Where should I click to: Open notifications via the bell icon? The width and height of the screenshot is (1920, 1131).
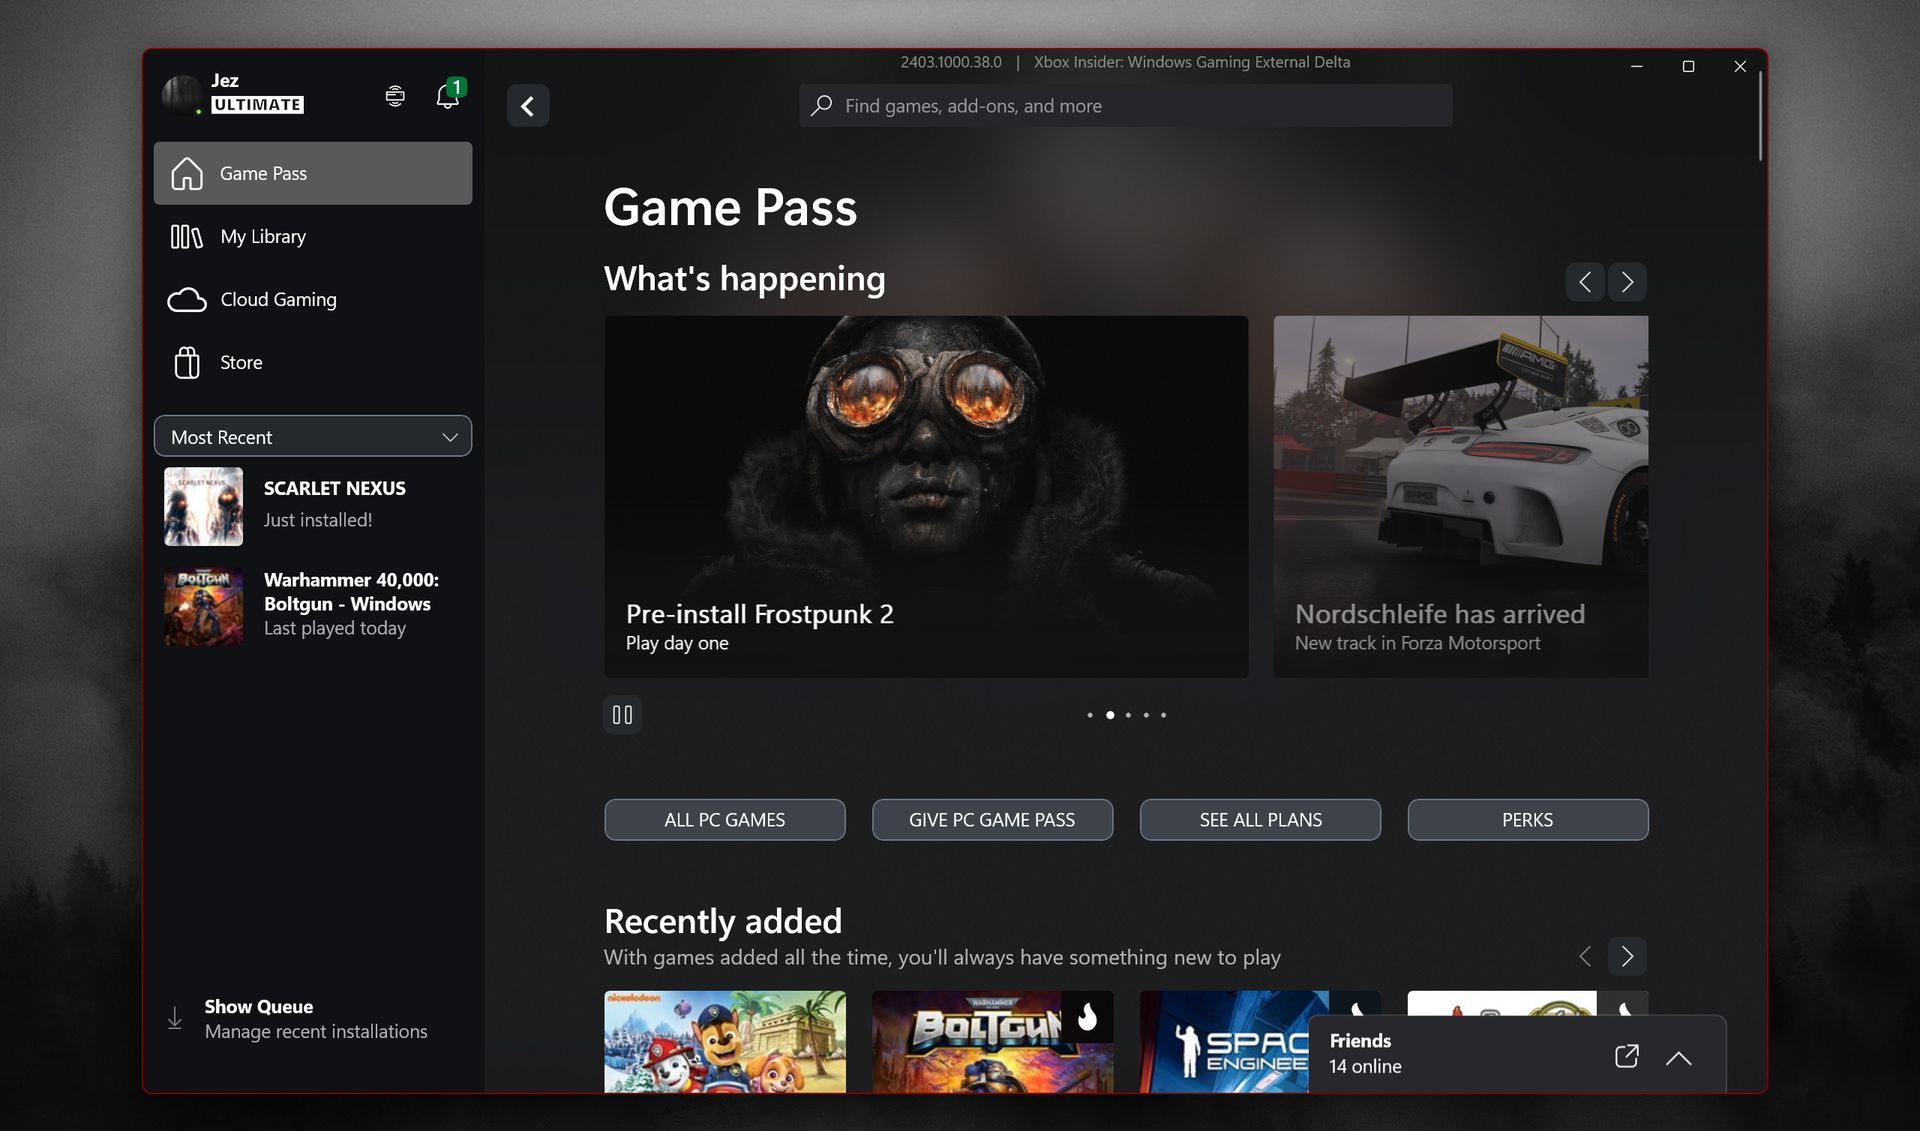pos(446,95)
